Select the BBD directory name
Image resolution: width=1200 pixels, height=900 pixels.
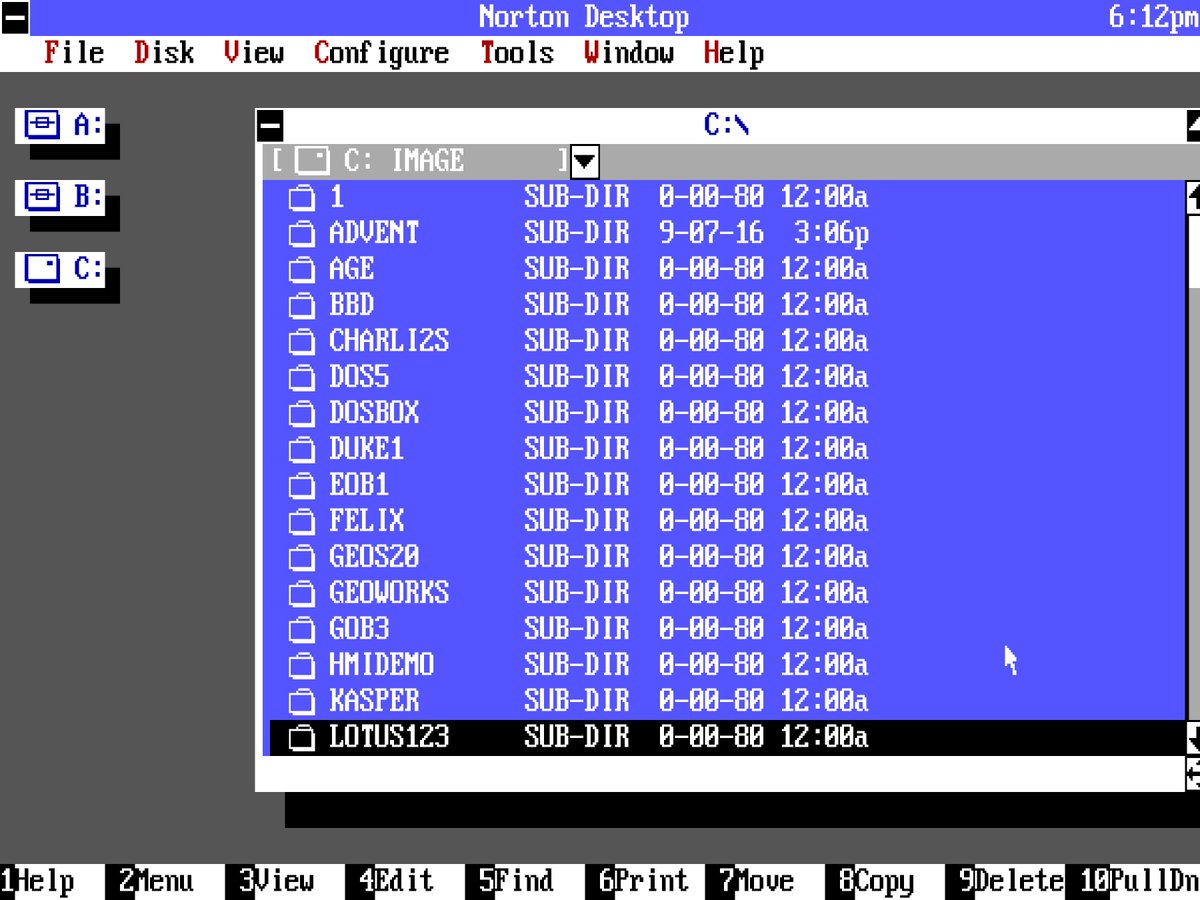[x=351, y=307]
